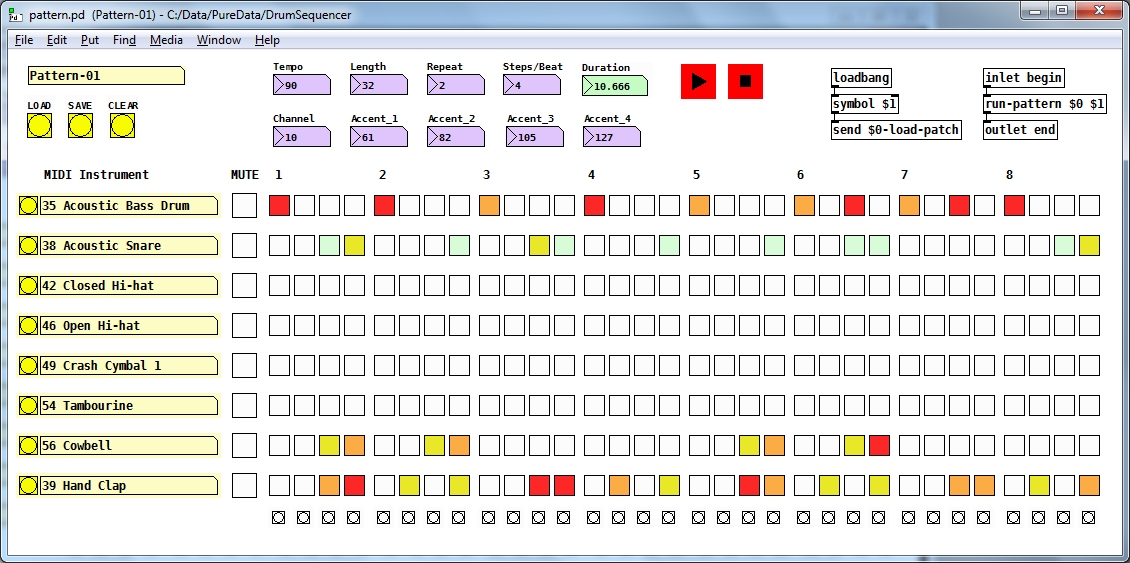
Task: Open the Help menu
Action: [x=267, y=40]
